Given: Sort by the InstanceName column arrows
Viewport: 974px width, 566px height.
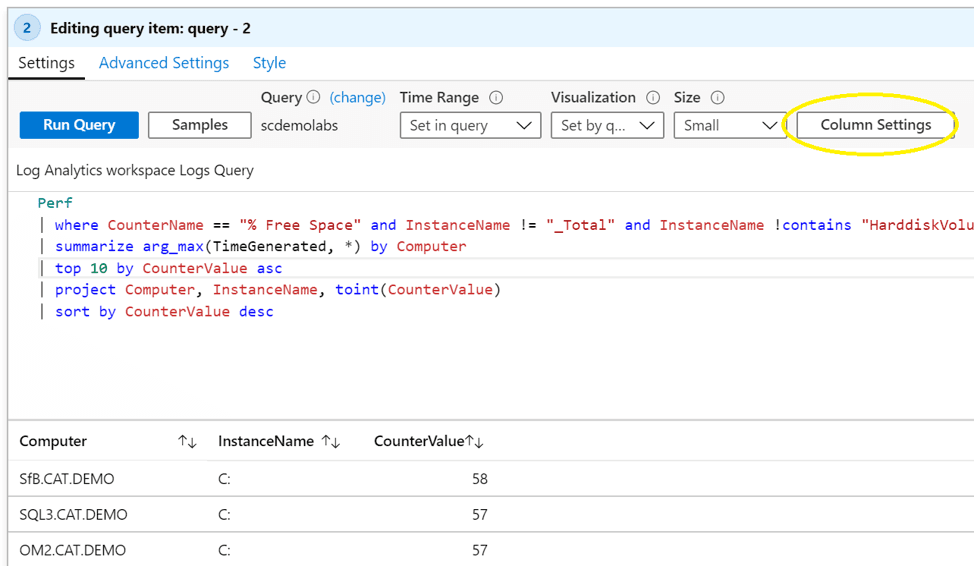Looking at the screenshot, I should 331,442.
